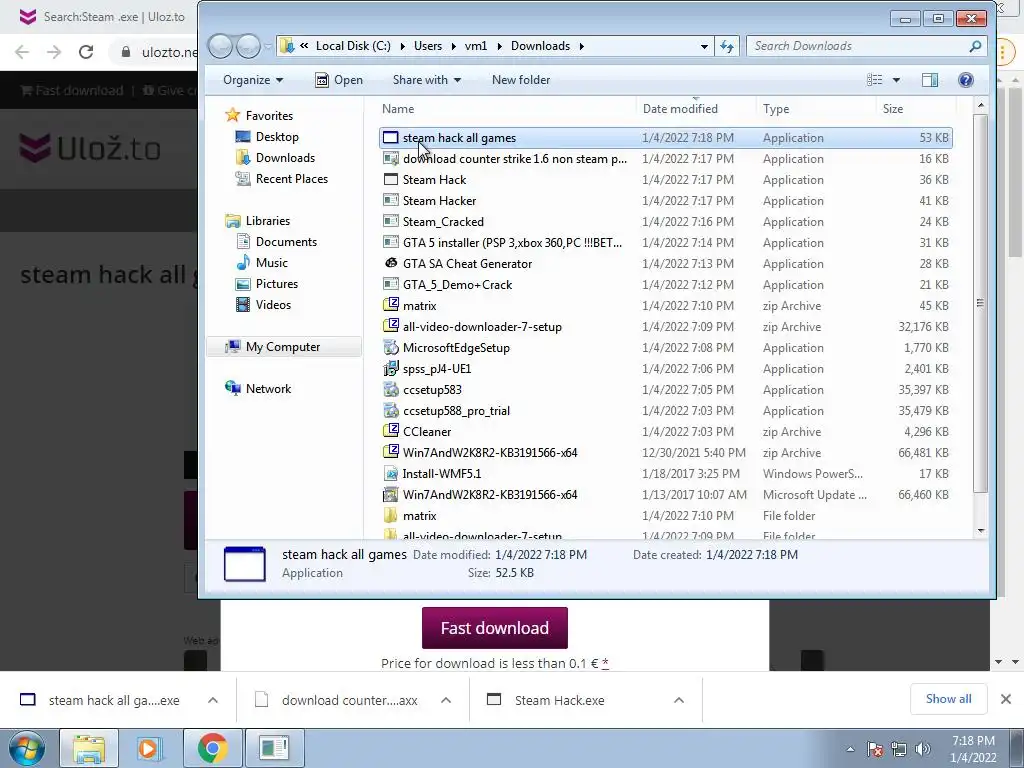
Task: Select download counter strike 1.6 non steam file
Action: pyautogui.click(x=666, y=159)
